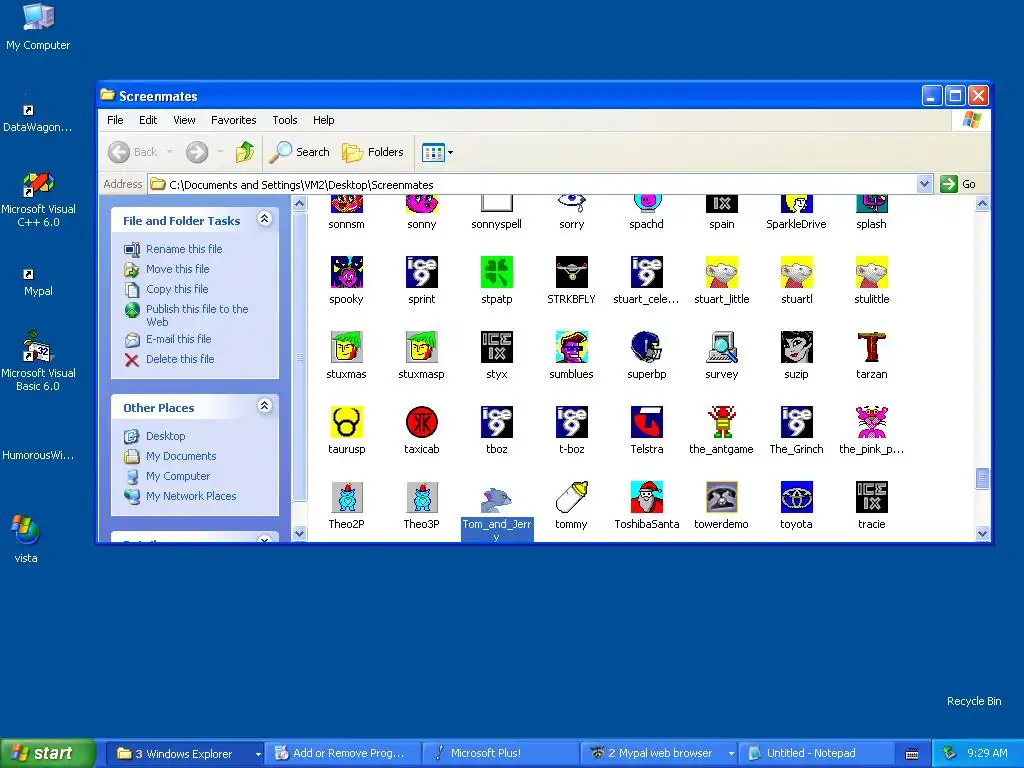Toggle the Folders pane button
This screenshot has height=768, width=1024.
[x=373, y=152]
